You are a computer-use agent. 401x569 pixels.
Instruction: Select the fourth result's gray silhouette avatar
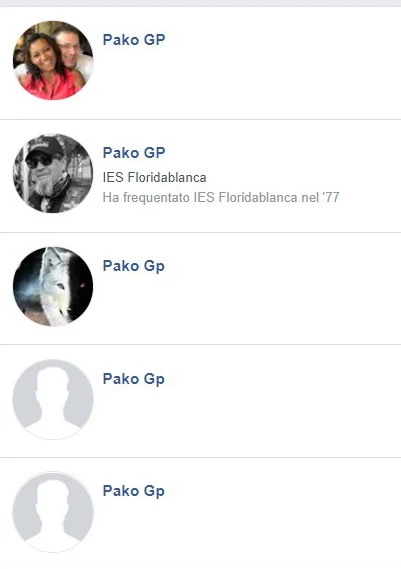[53, 399]
